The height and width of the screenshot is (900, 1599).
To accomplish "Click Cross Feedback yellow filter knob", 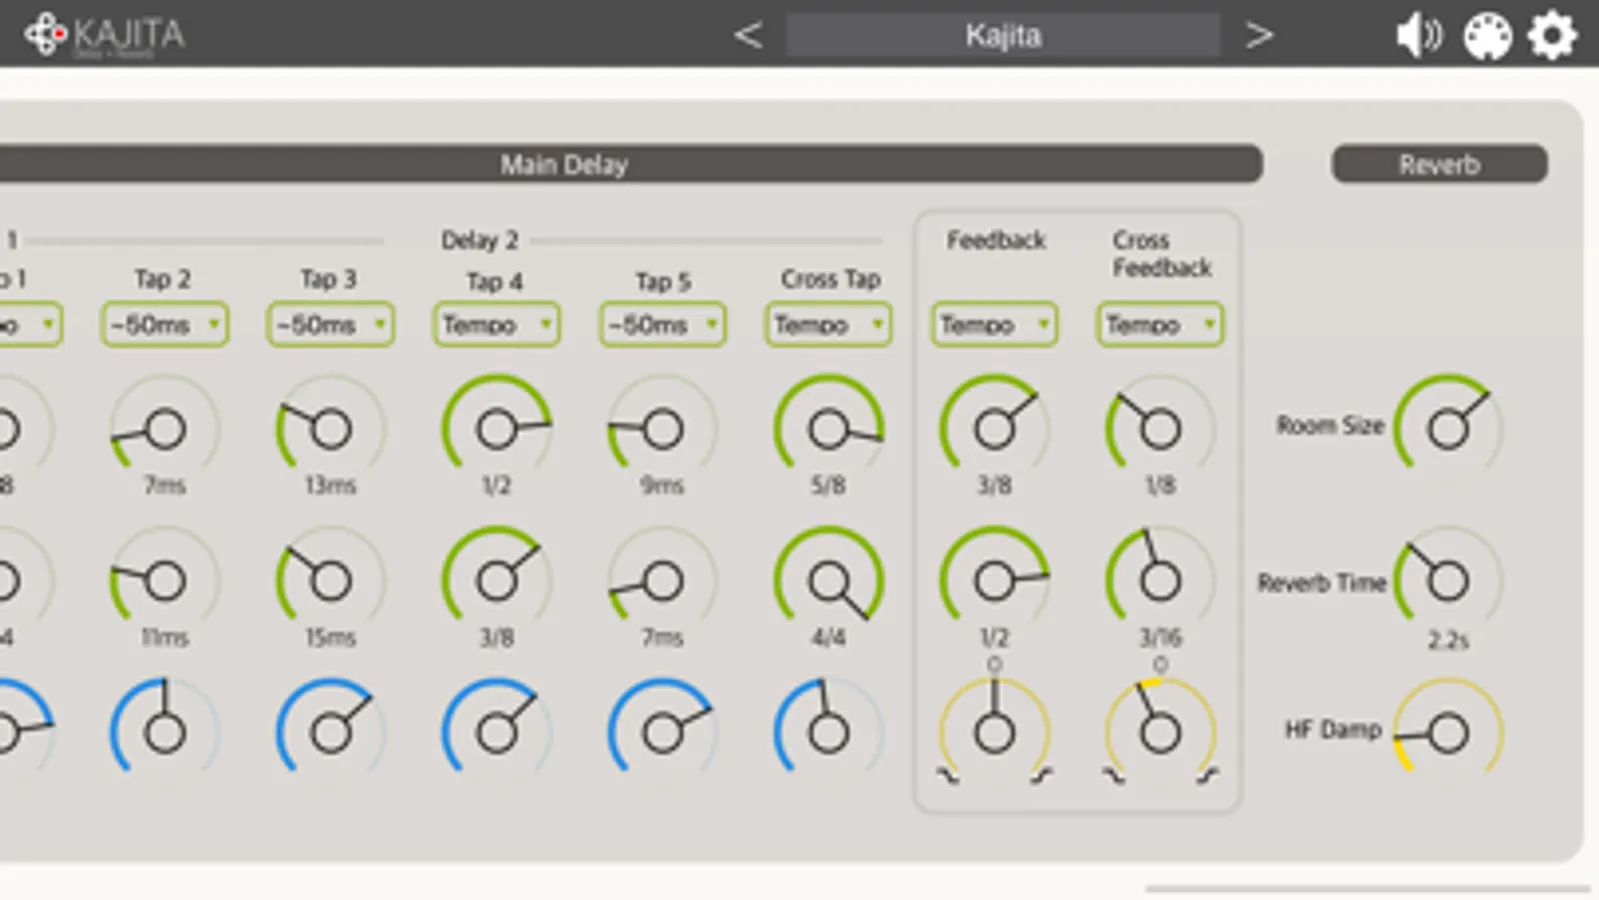I will (x=1160, y=732).
